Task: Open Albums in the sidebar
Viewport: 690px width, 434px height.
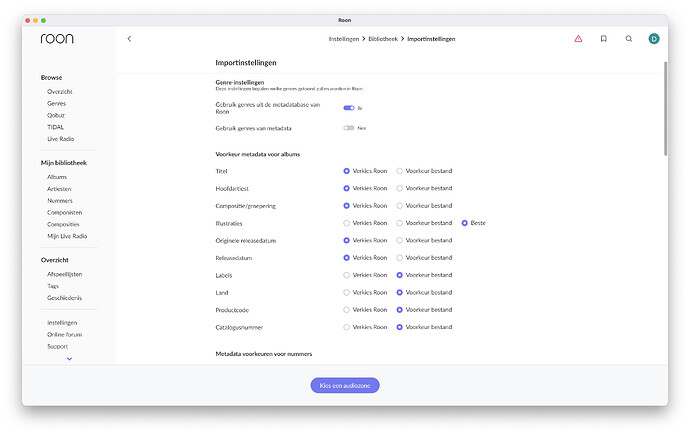Action: pos(57,176)
